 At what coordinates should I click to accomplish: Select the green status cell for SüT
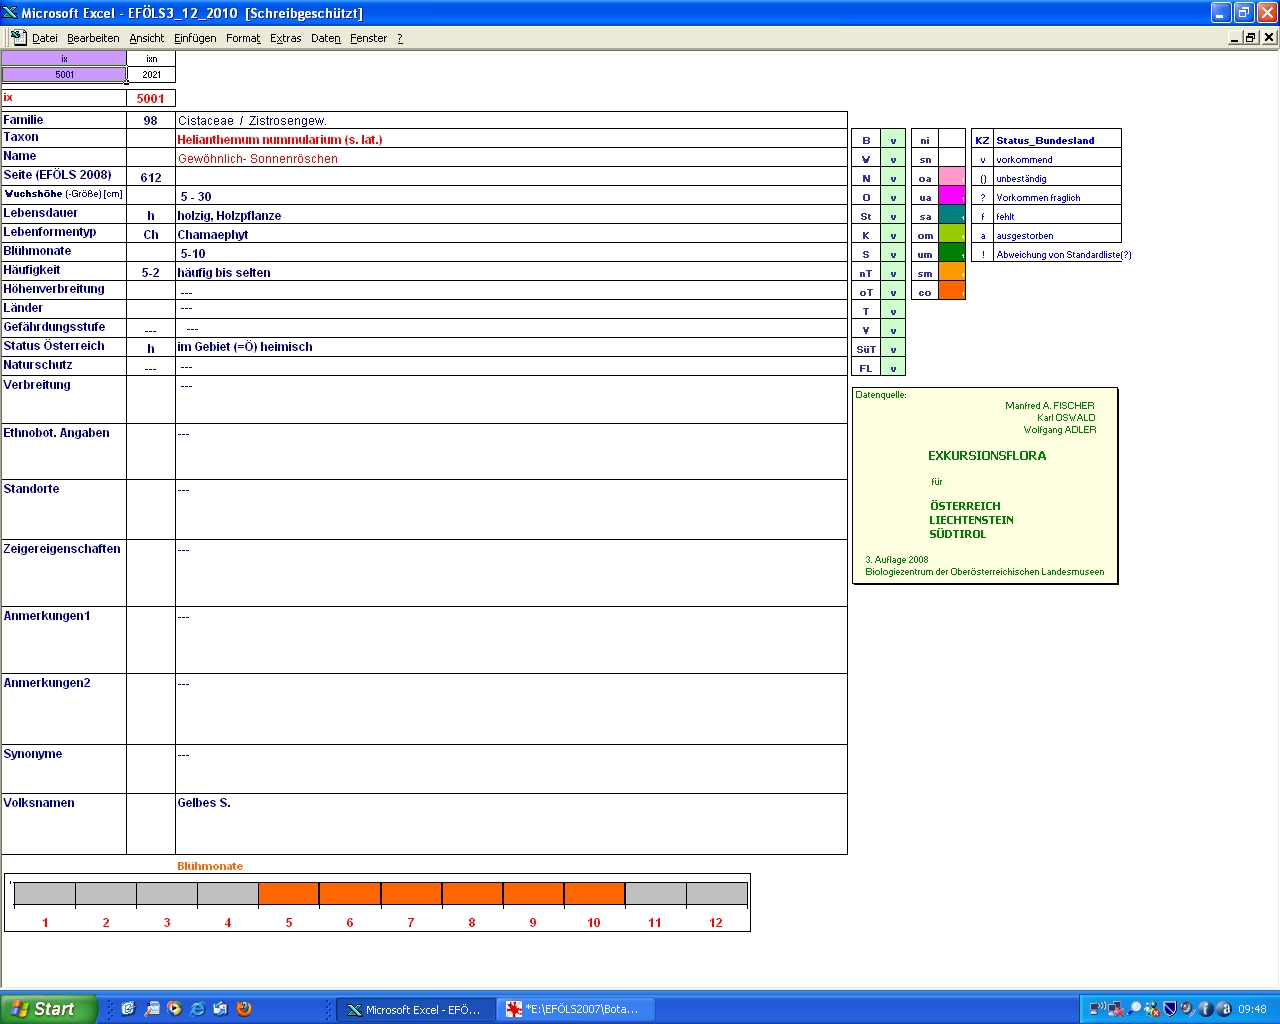pos(893,349)
